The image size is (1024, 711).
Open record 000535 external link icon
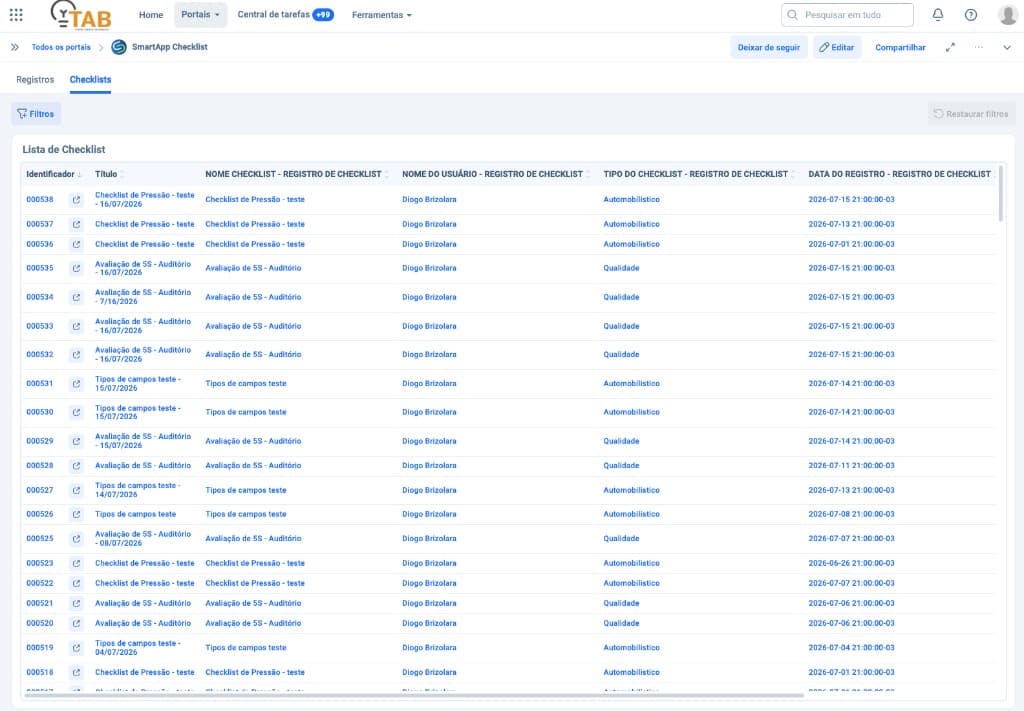coord(76,268)
